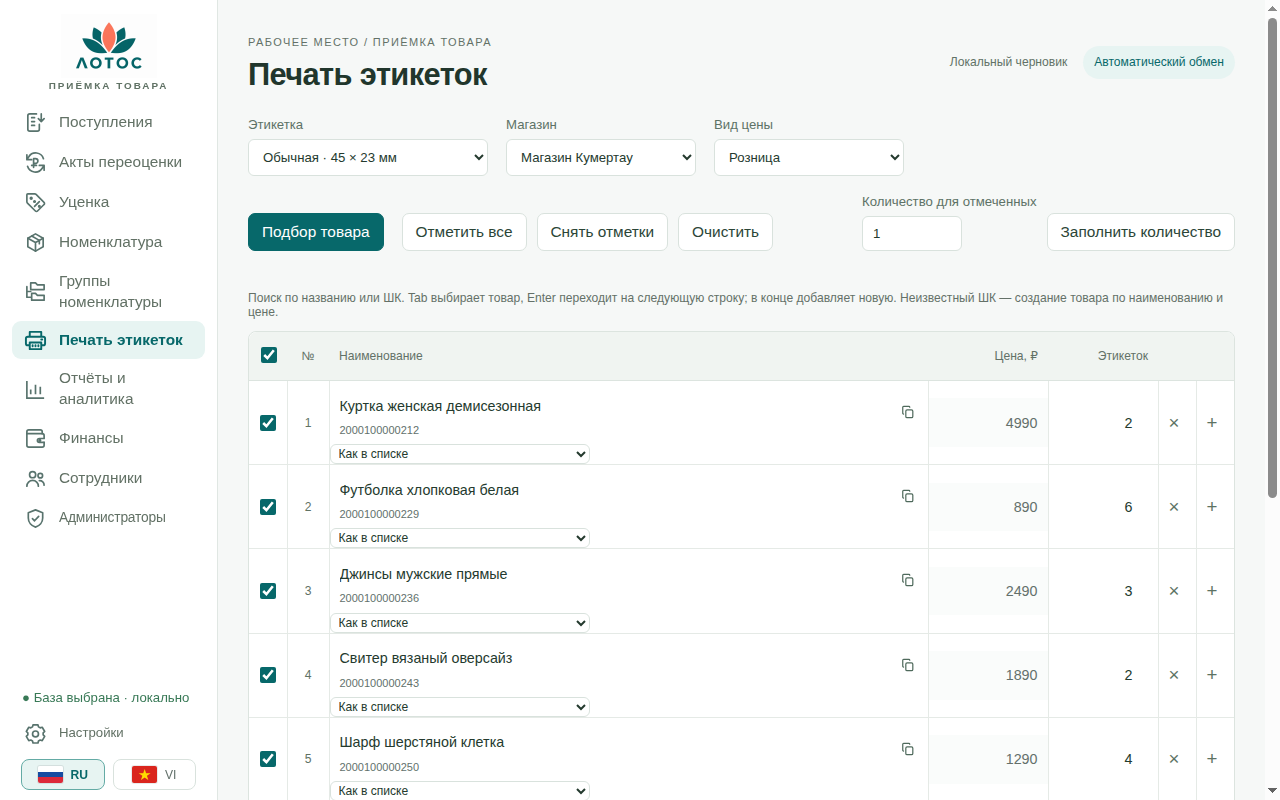Click the Акты переоценки icon

pyautogui.click(x=36, y=162)
